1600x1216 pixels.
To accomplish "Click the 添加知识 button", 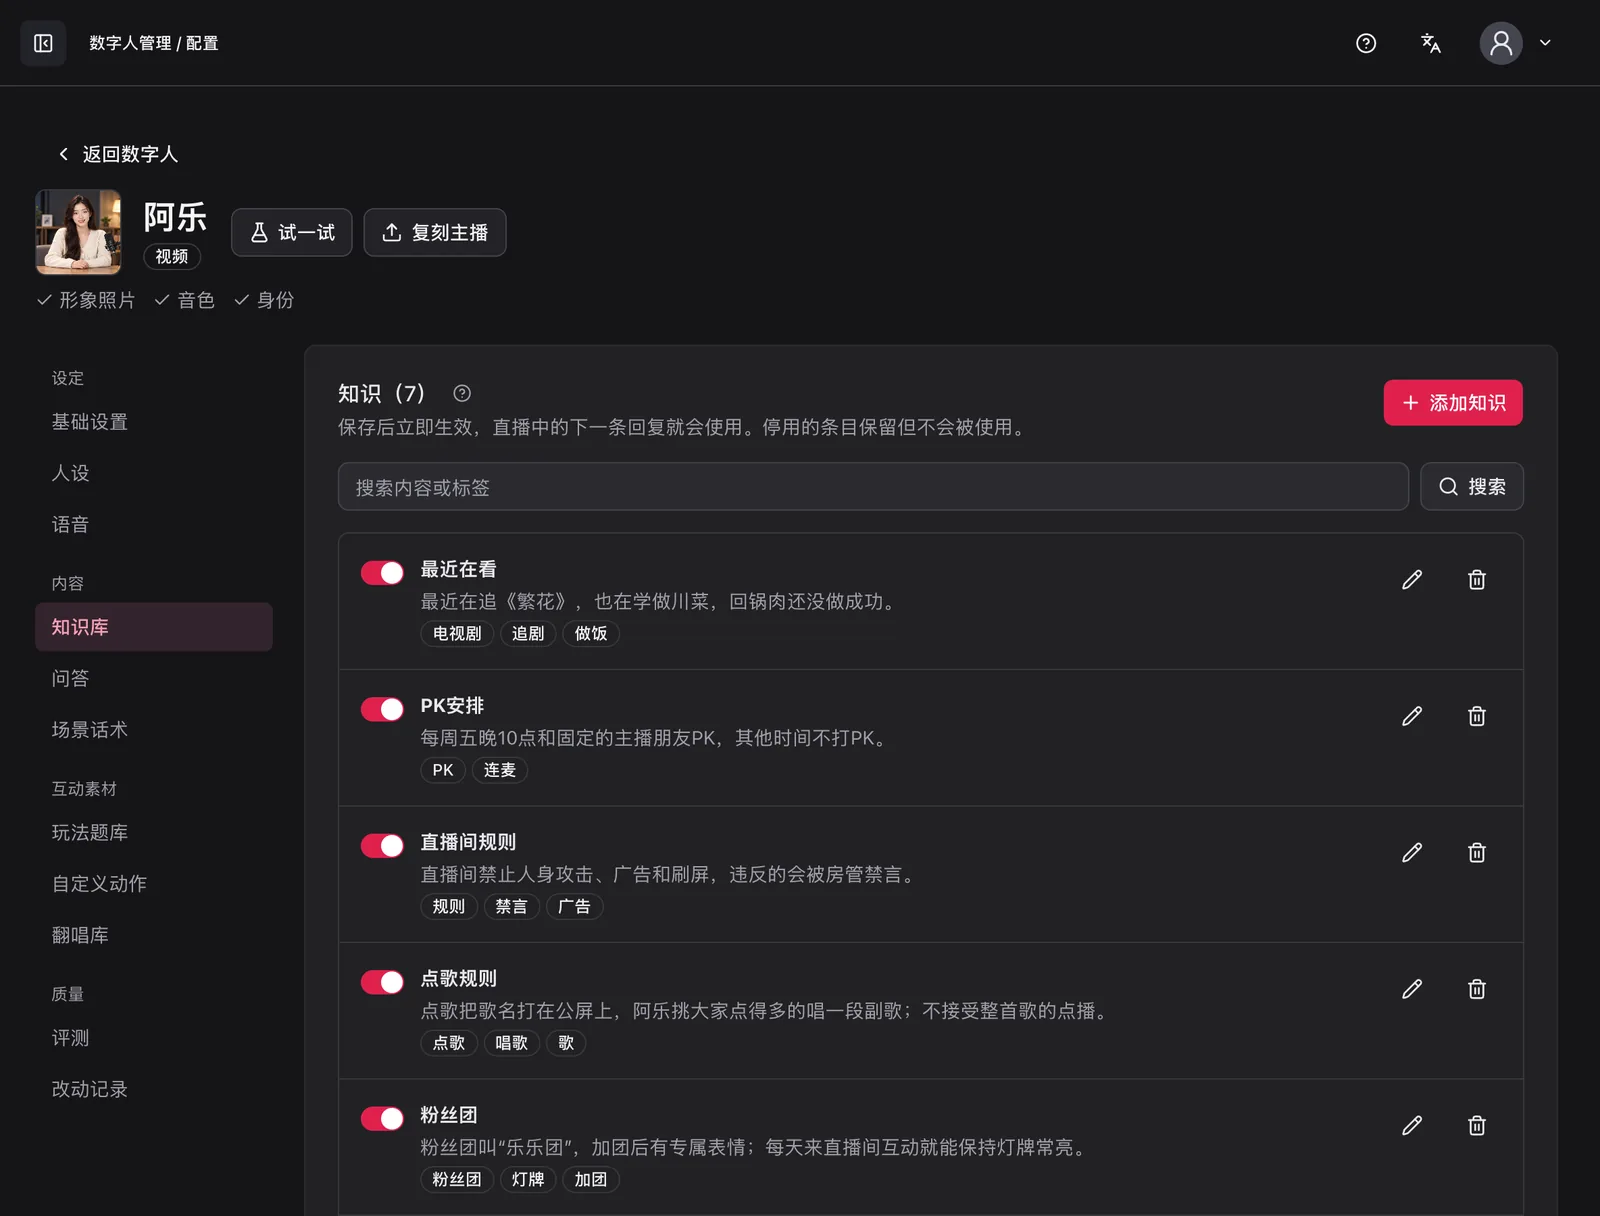I will [x=1453, y=403].
